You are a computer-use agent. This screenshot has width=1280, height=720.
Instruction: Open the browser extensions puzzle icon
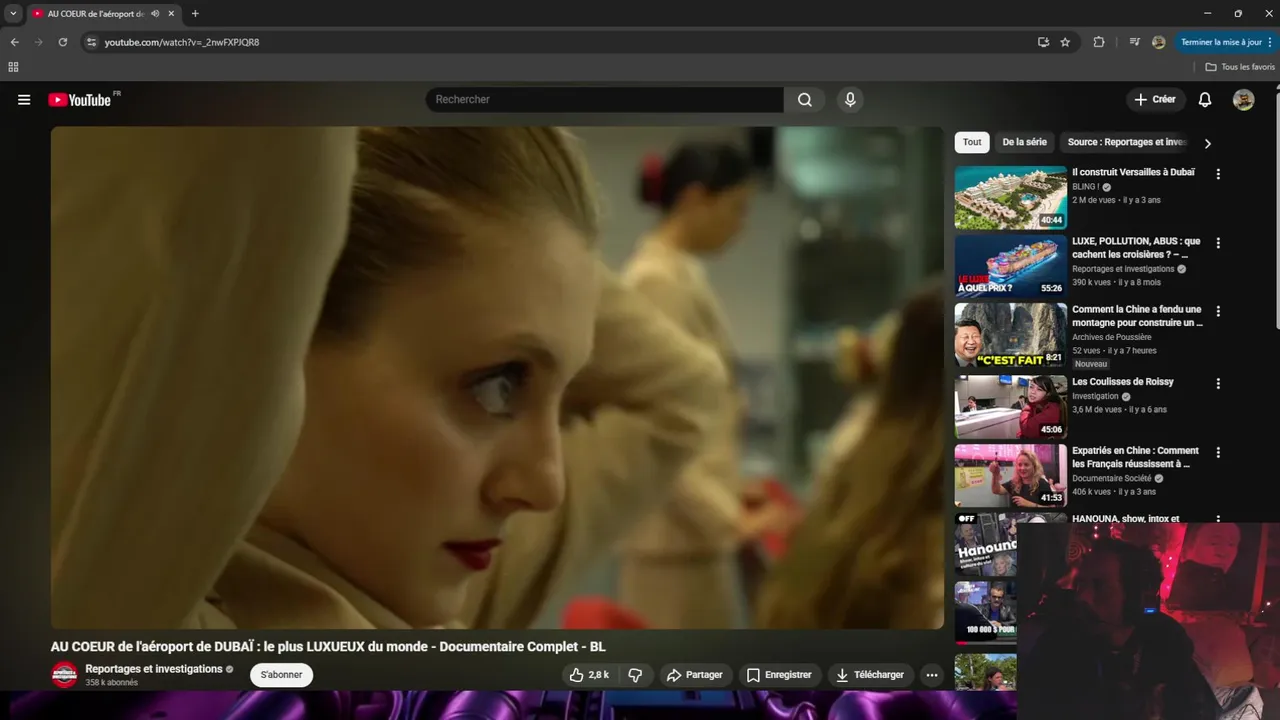pos(1099,42)
